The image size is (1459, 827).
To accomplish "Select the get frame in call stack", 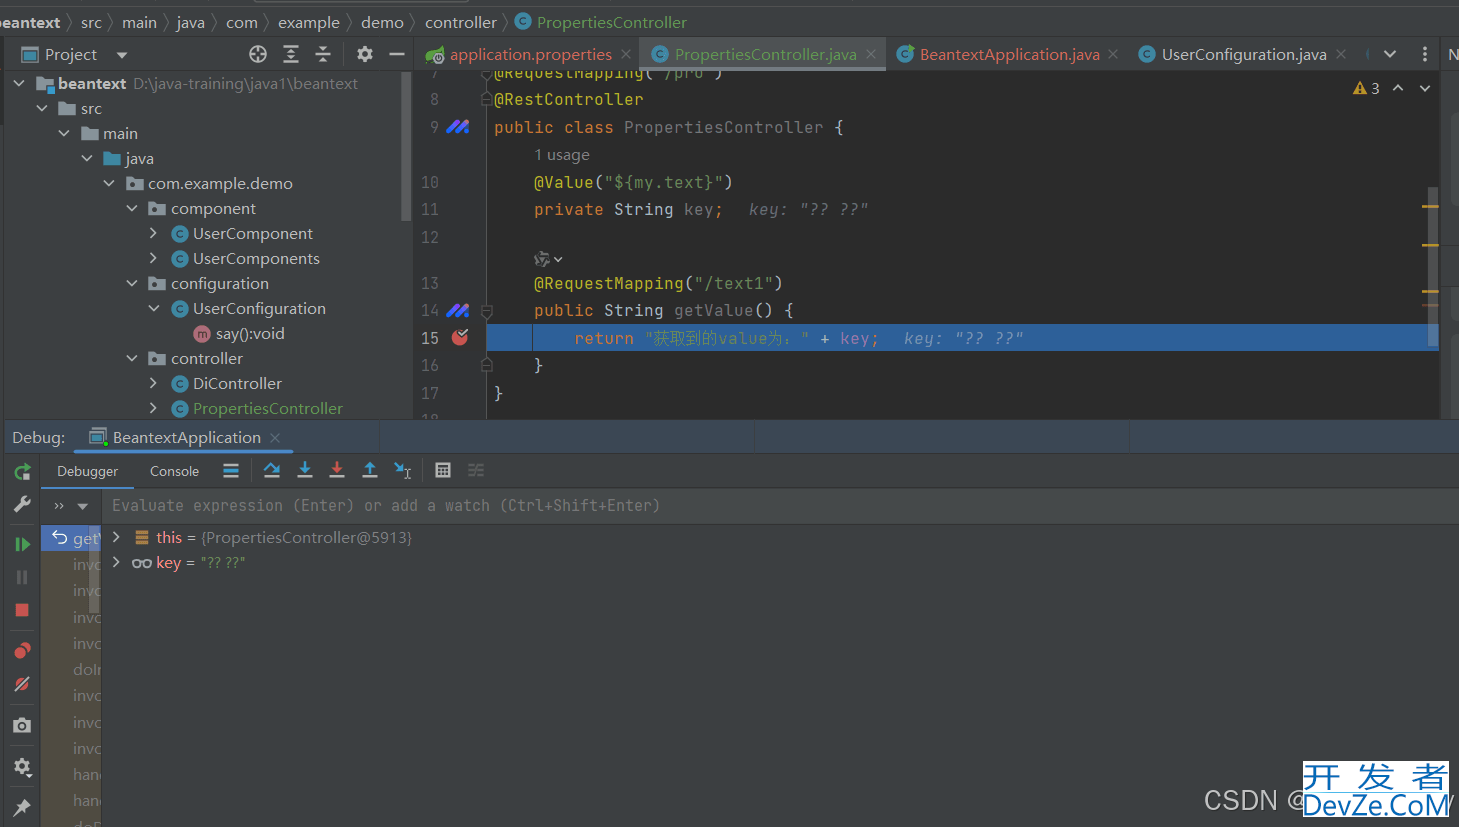I will (x=71, y=538).
